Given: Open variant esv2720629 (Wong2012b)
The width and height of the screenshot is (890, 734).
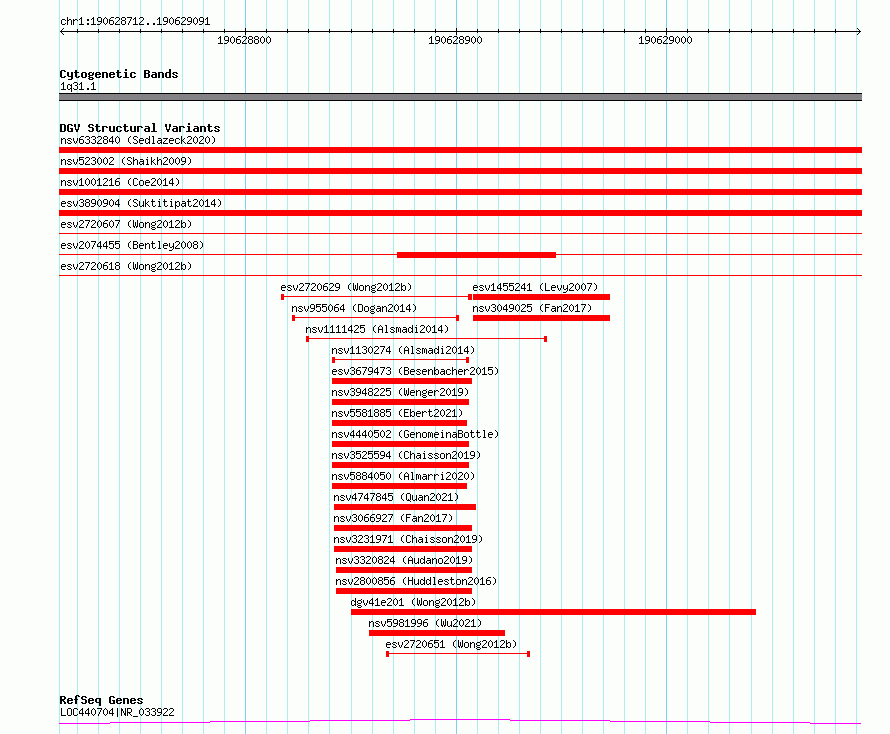Looking at the screenshot, I should 346,287.
